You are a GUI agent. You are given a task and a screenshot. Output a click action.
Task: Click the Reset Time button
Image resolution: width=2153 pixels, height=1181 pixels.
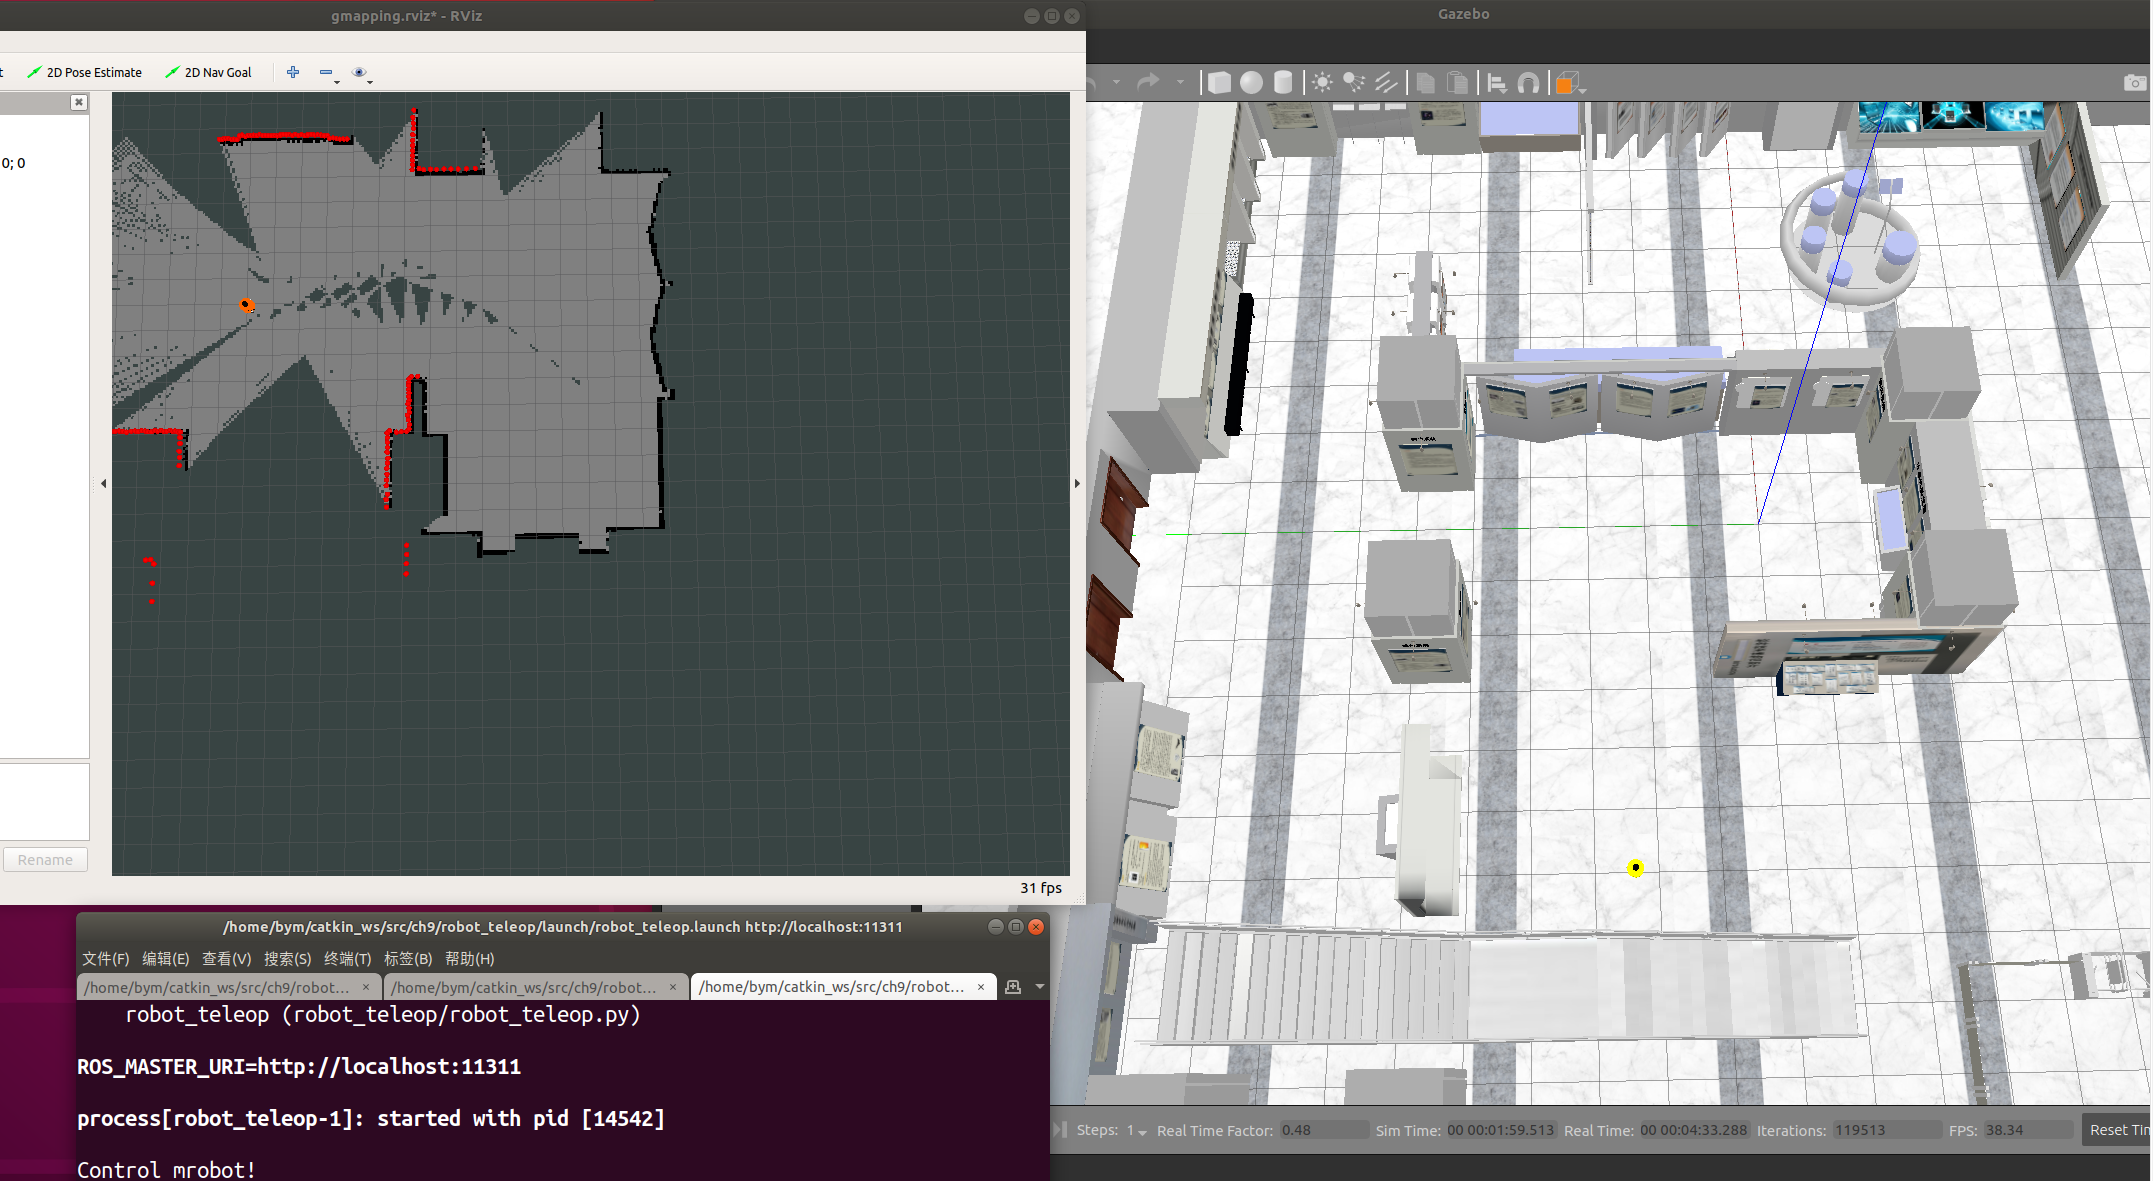[x=2117, y=1130]
